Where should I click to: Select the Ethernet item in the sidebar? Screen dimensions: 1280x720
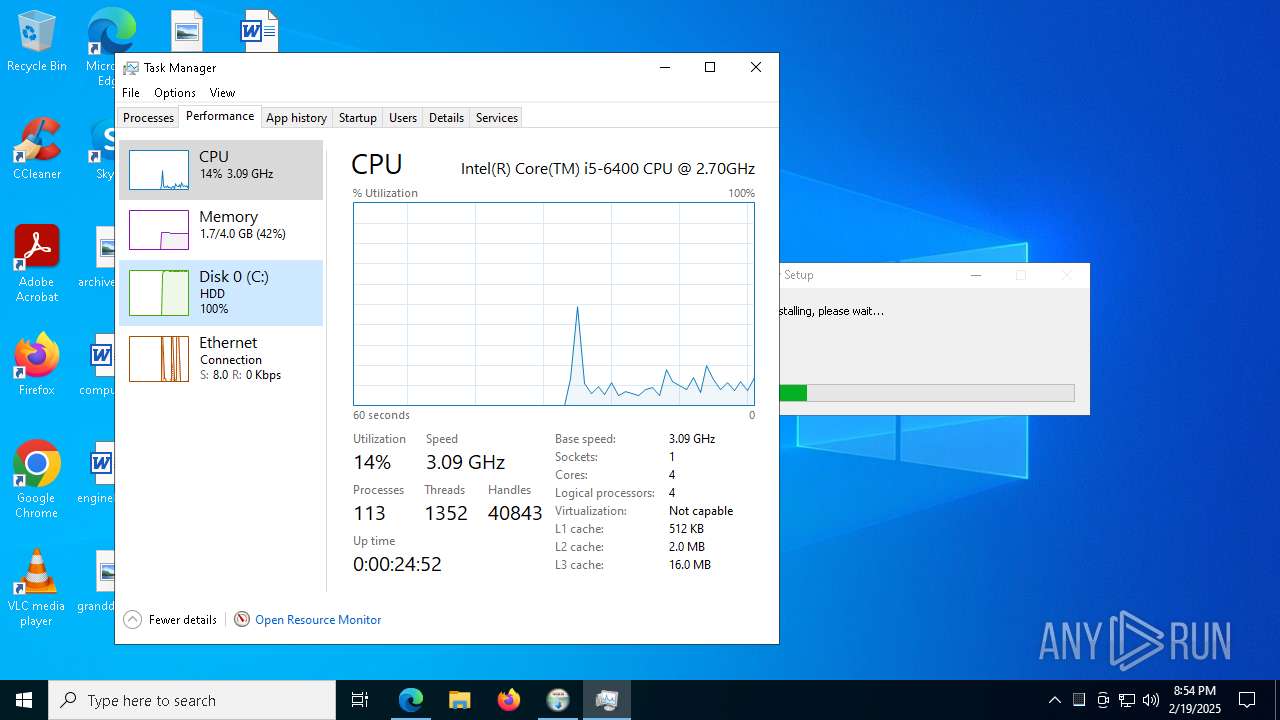tap(221, 358)
